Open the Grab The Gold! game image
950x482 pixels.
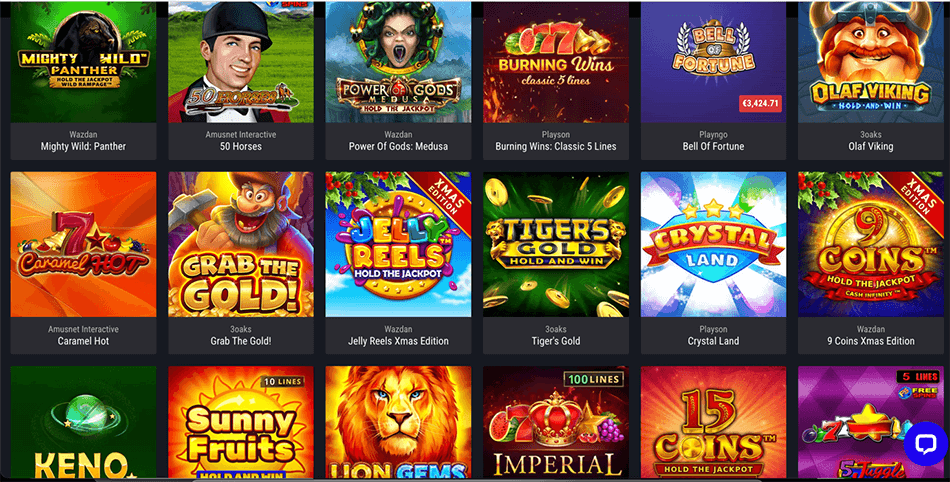click(x=241, y=244)
